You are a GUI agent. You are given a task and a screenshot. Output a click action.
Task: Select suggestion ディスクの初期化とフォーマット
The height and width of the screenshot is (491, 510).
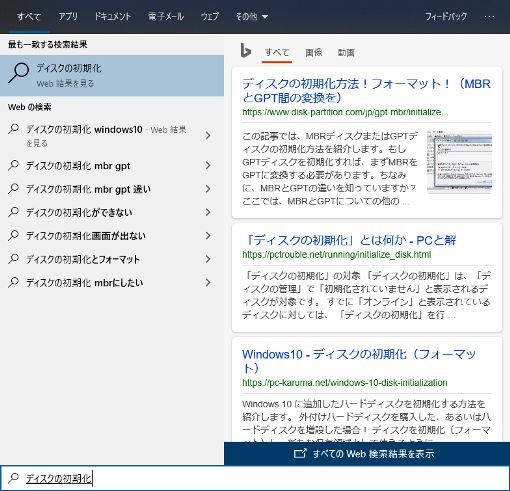112,259
